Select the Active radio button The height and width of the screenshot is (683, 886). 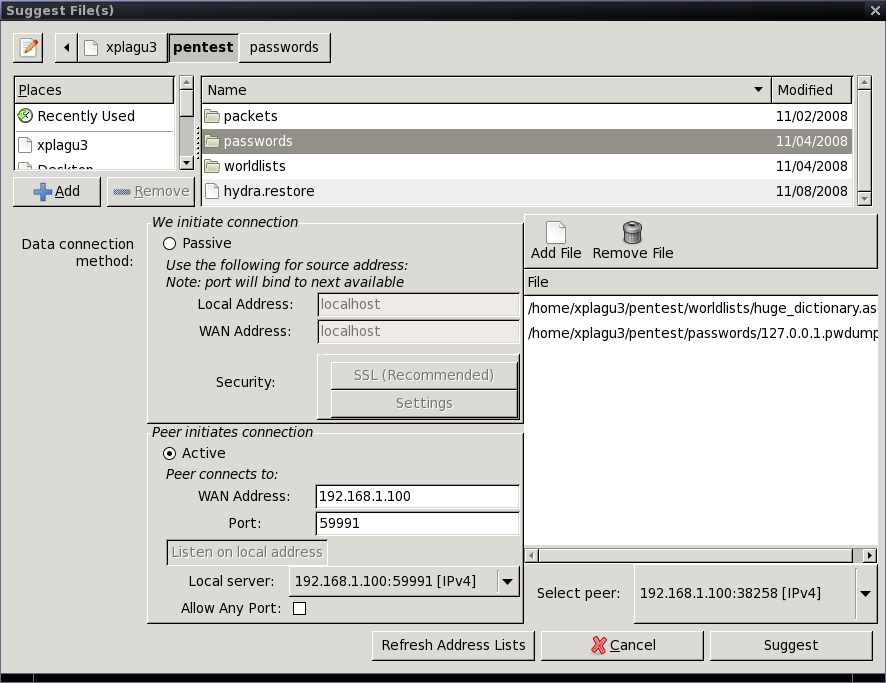coord(169,453)
